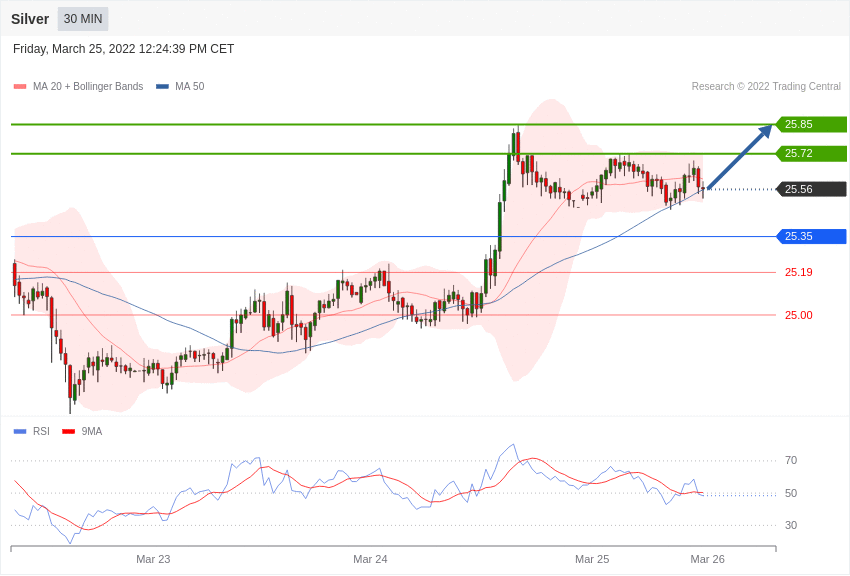Click the MA 50 legend label
The width and height of the screenshot is (850, 576).
click(190, 86)
